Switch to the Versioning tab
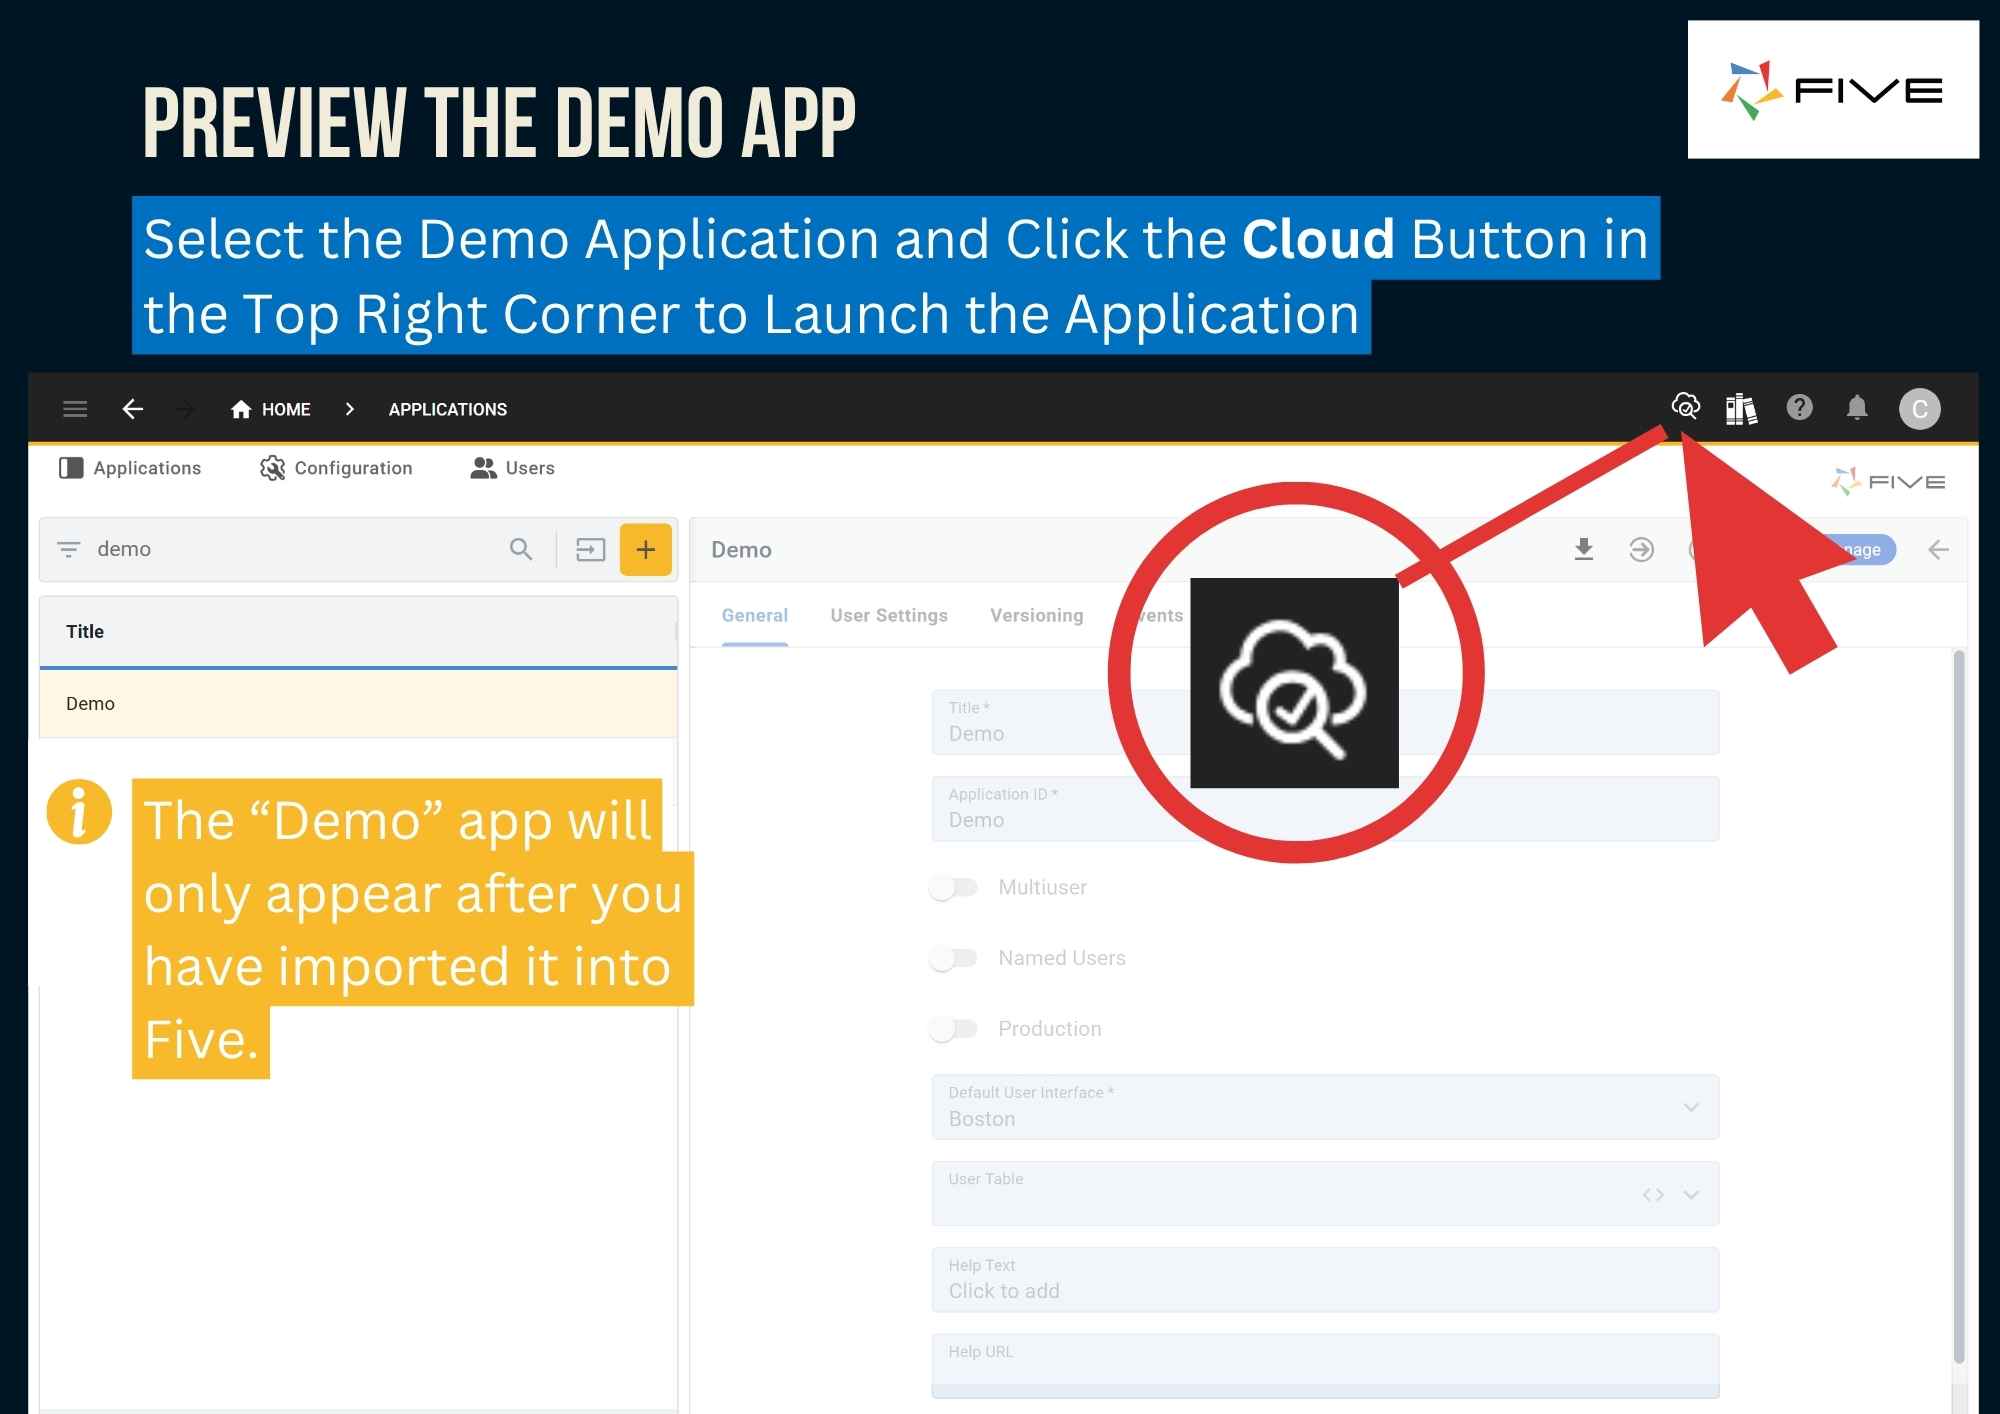 [x=1036, y=615]
